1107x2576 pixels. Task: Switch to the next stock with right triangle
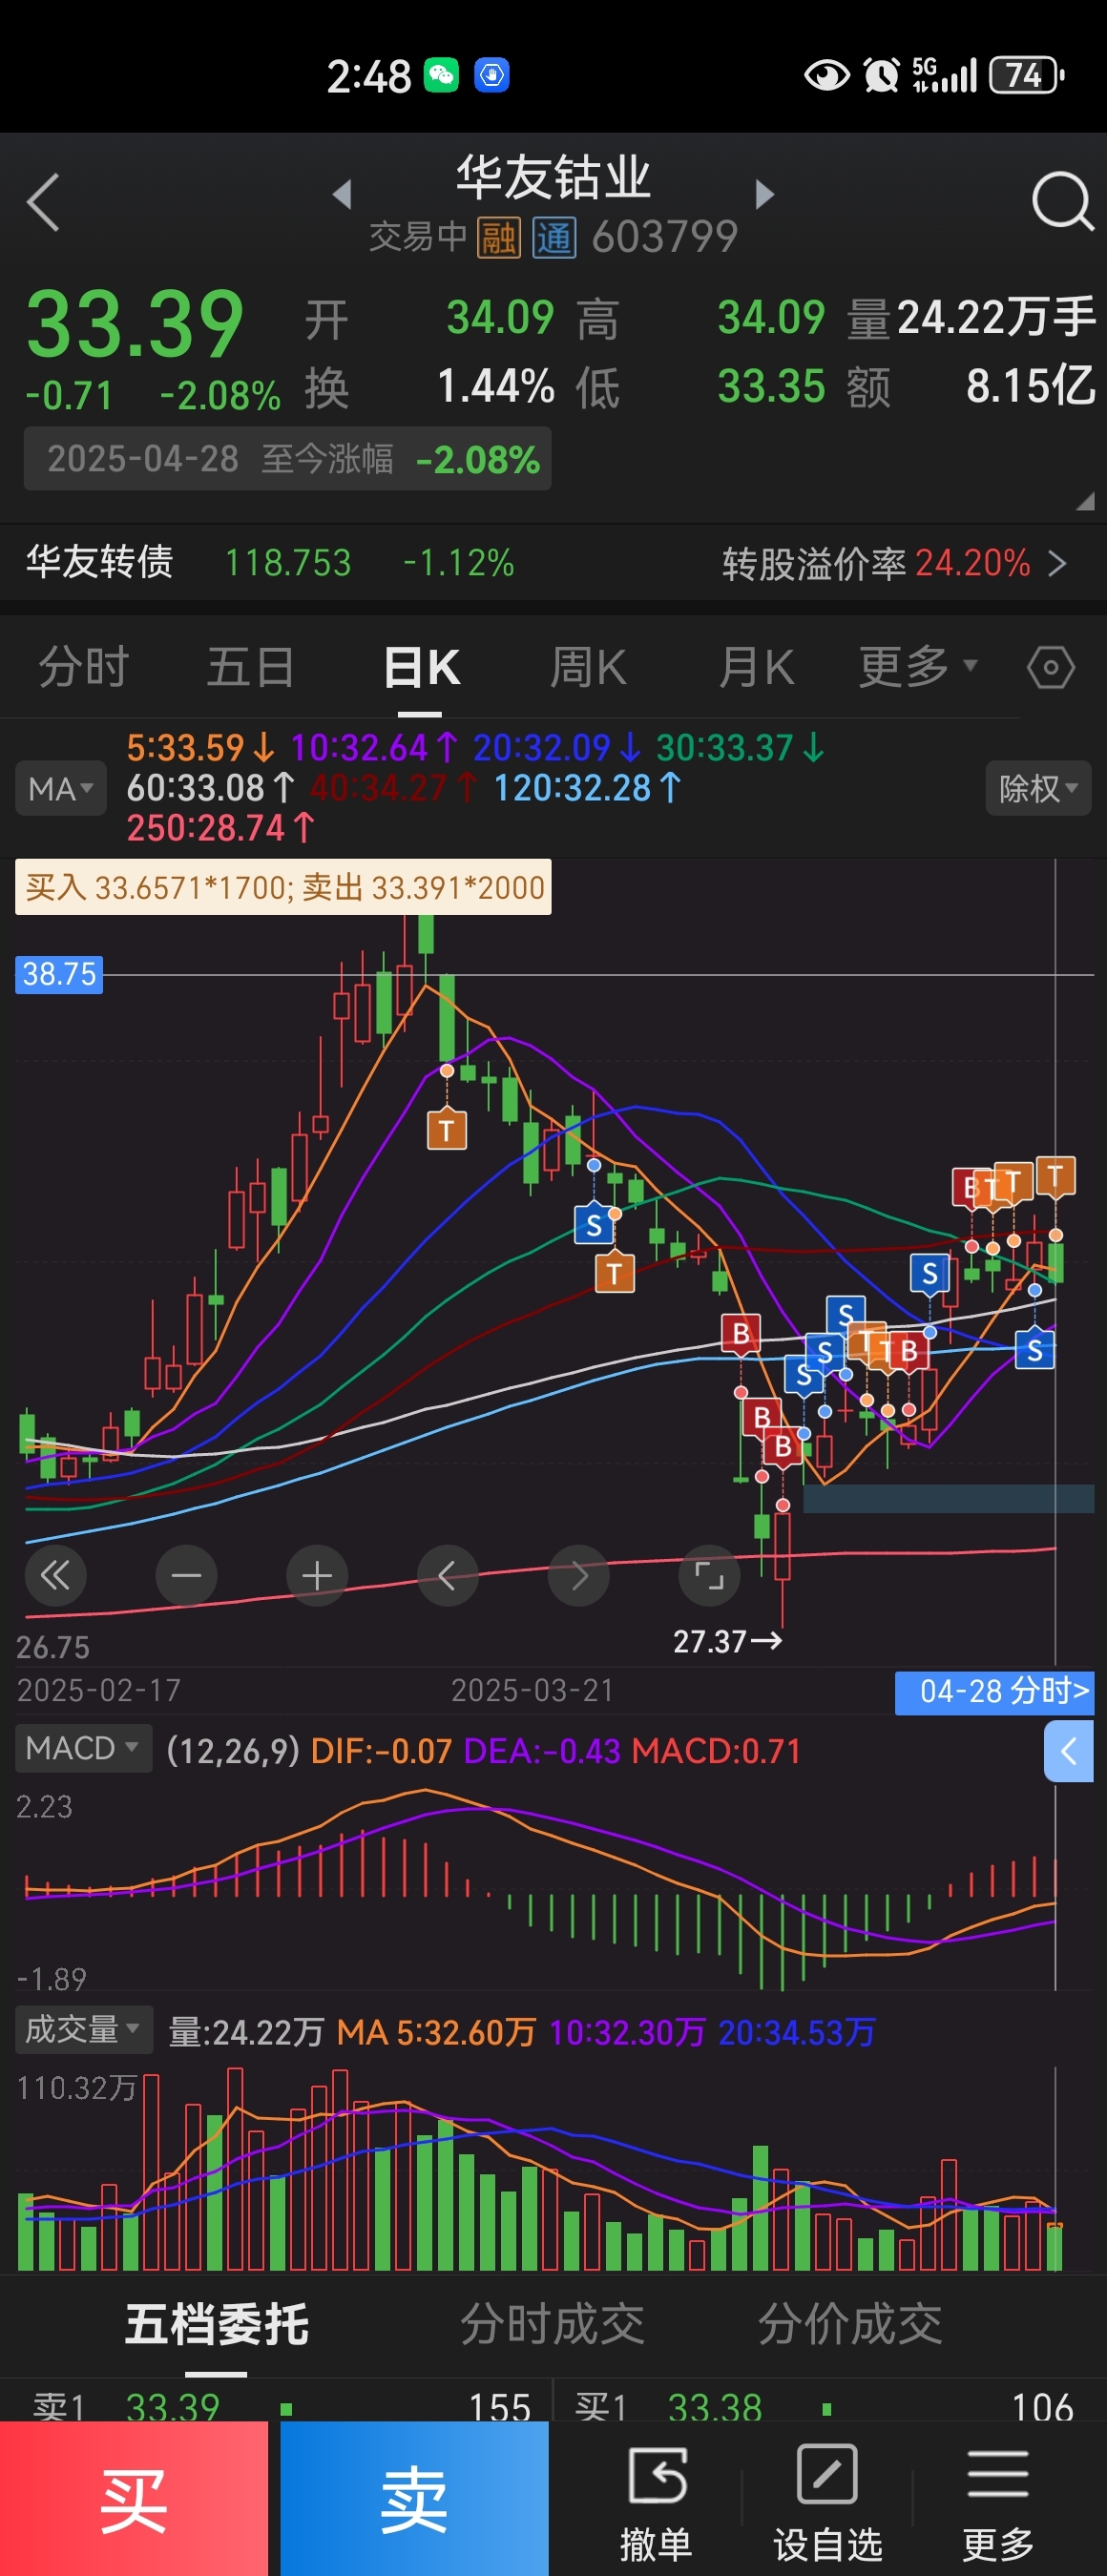pyautogui.click(x=765, y=194)
